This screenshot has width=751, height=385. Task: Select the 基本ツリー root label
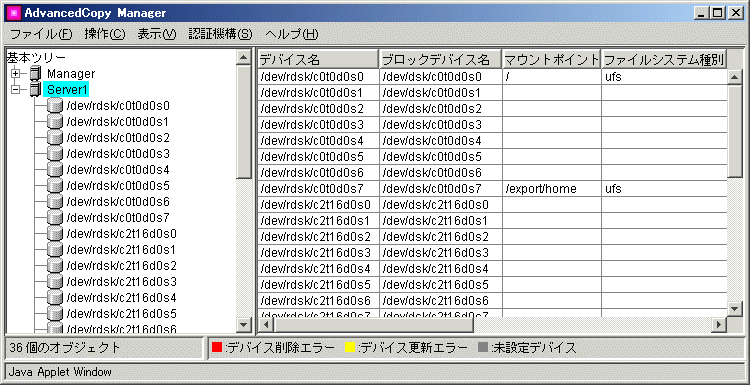coord(36,58)
